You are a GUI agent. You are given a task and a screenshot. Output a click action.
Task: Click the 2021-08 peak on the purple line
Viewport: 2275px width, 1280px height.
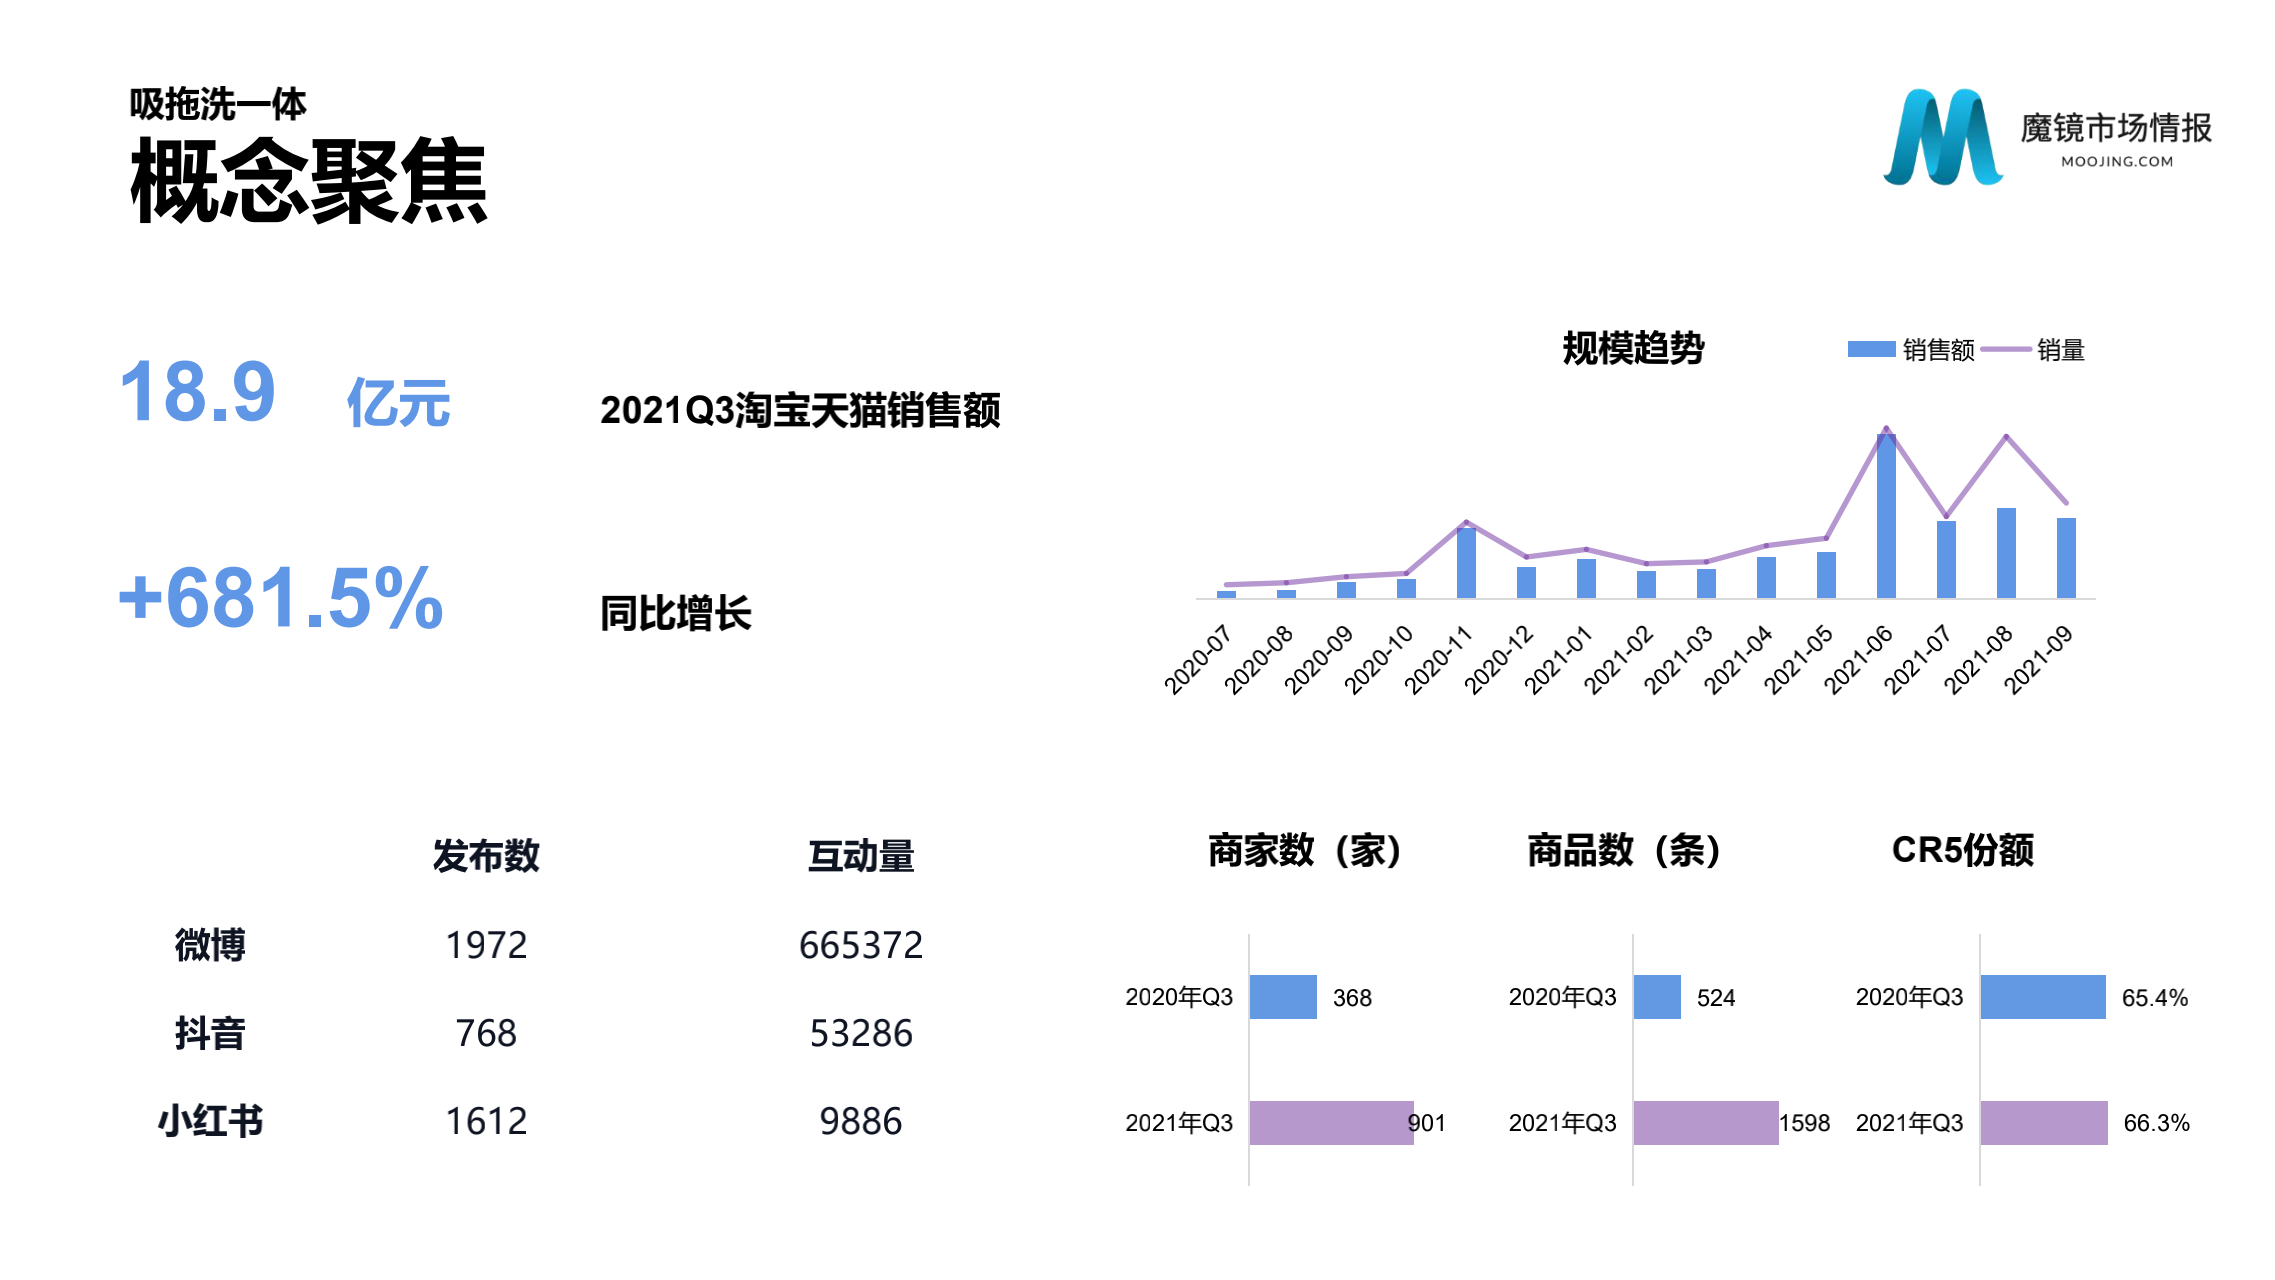2006,437
